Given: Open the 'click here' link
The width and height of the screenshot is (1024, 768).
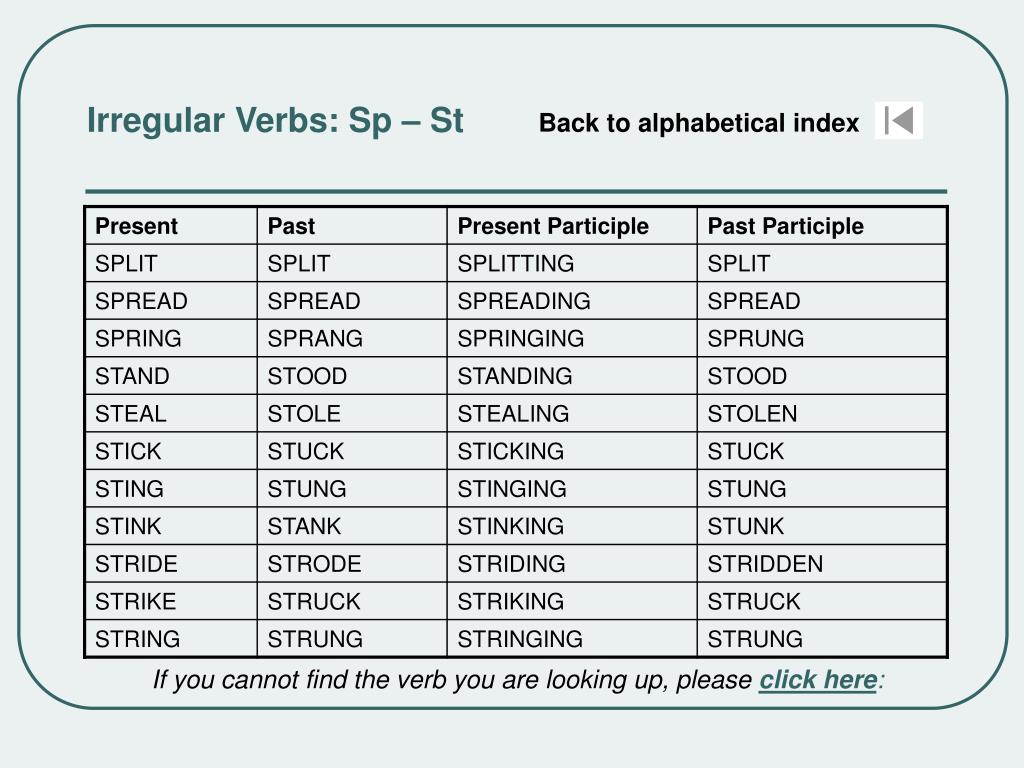Looking at the screenshot, I should coord(818,680).
